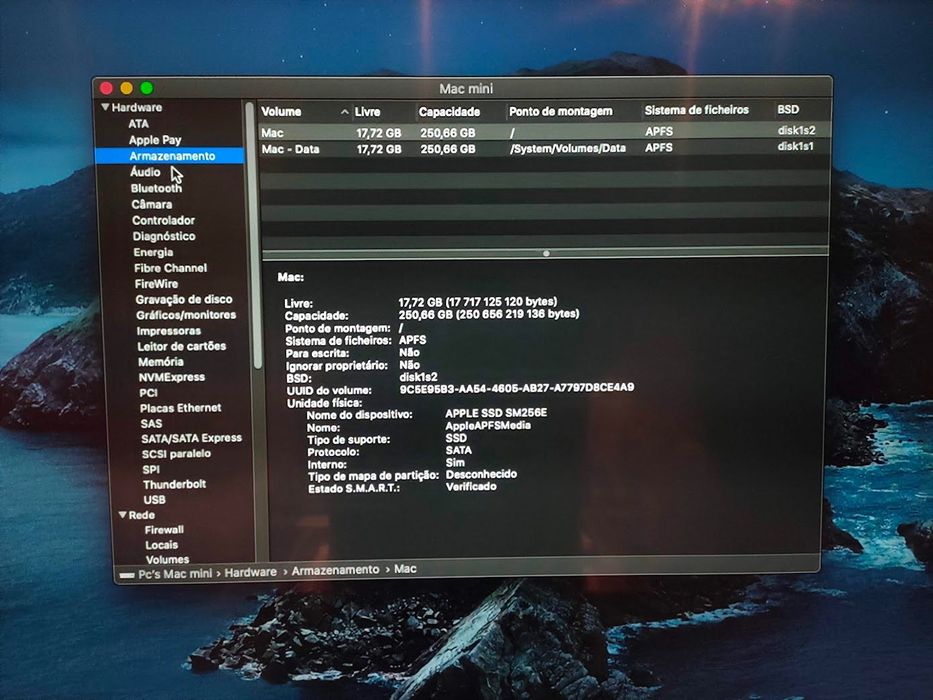Screen dimensions: 933x700
Task: Select SATA/SATA Express entry
Action: coord(192,439)
